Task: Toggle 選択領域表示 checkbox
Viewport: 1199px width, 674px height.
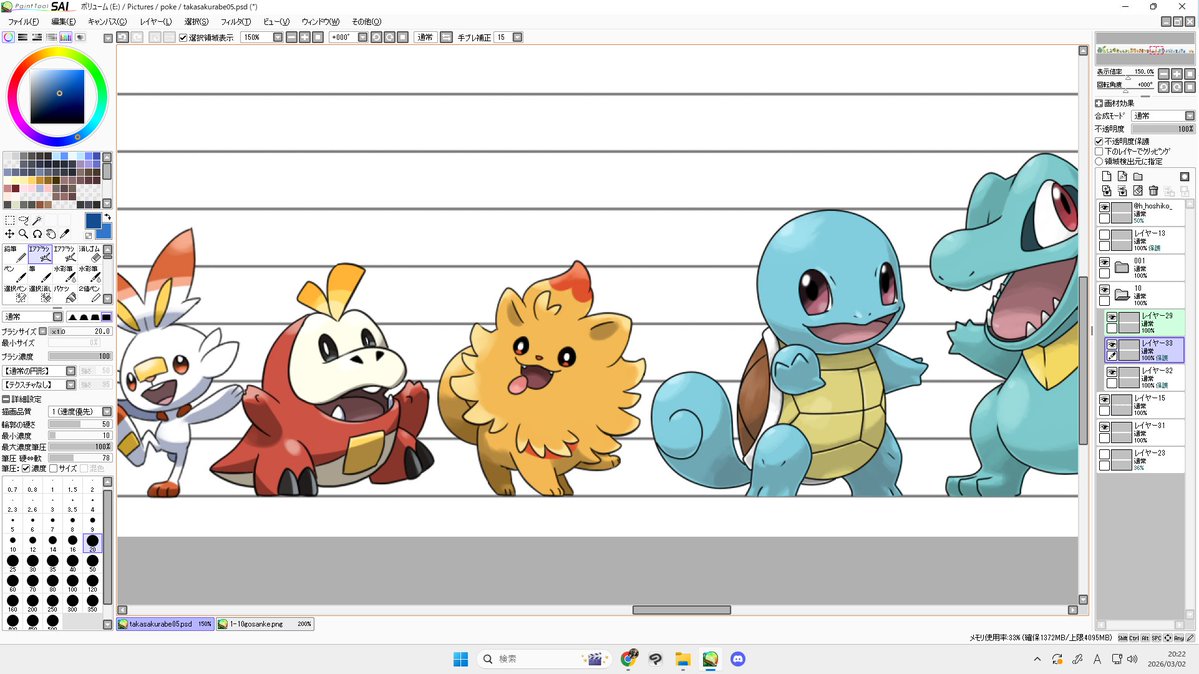Action: pyautogui.click(x=183, y=37)
